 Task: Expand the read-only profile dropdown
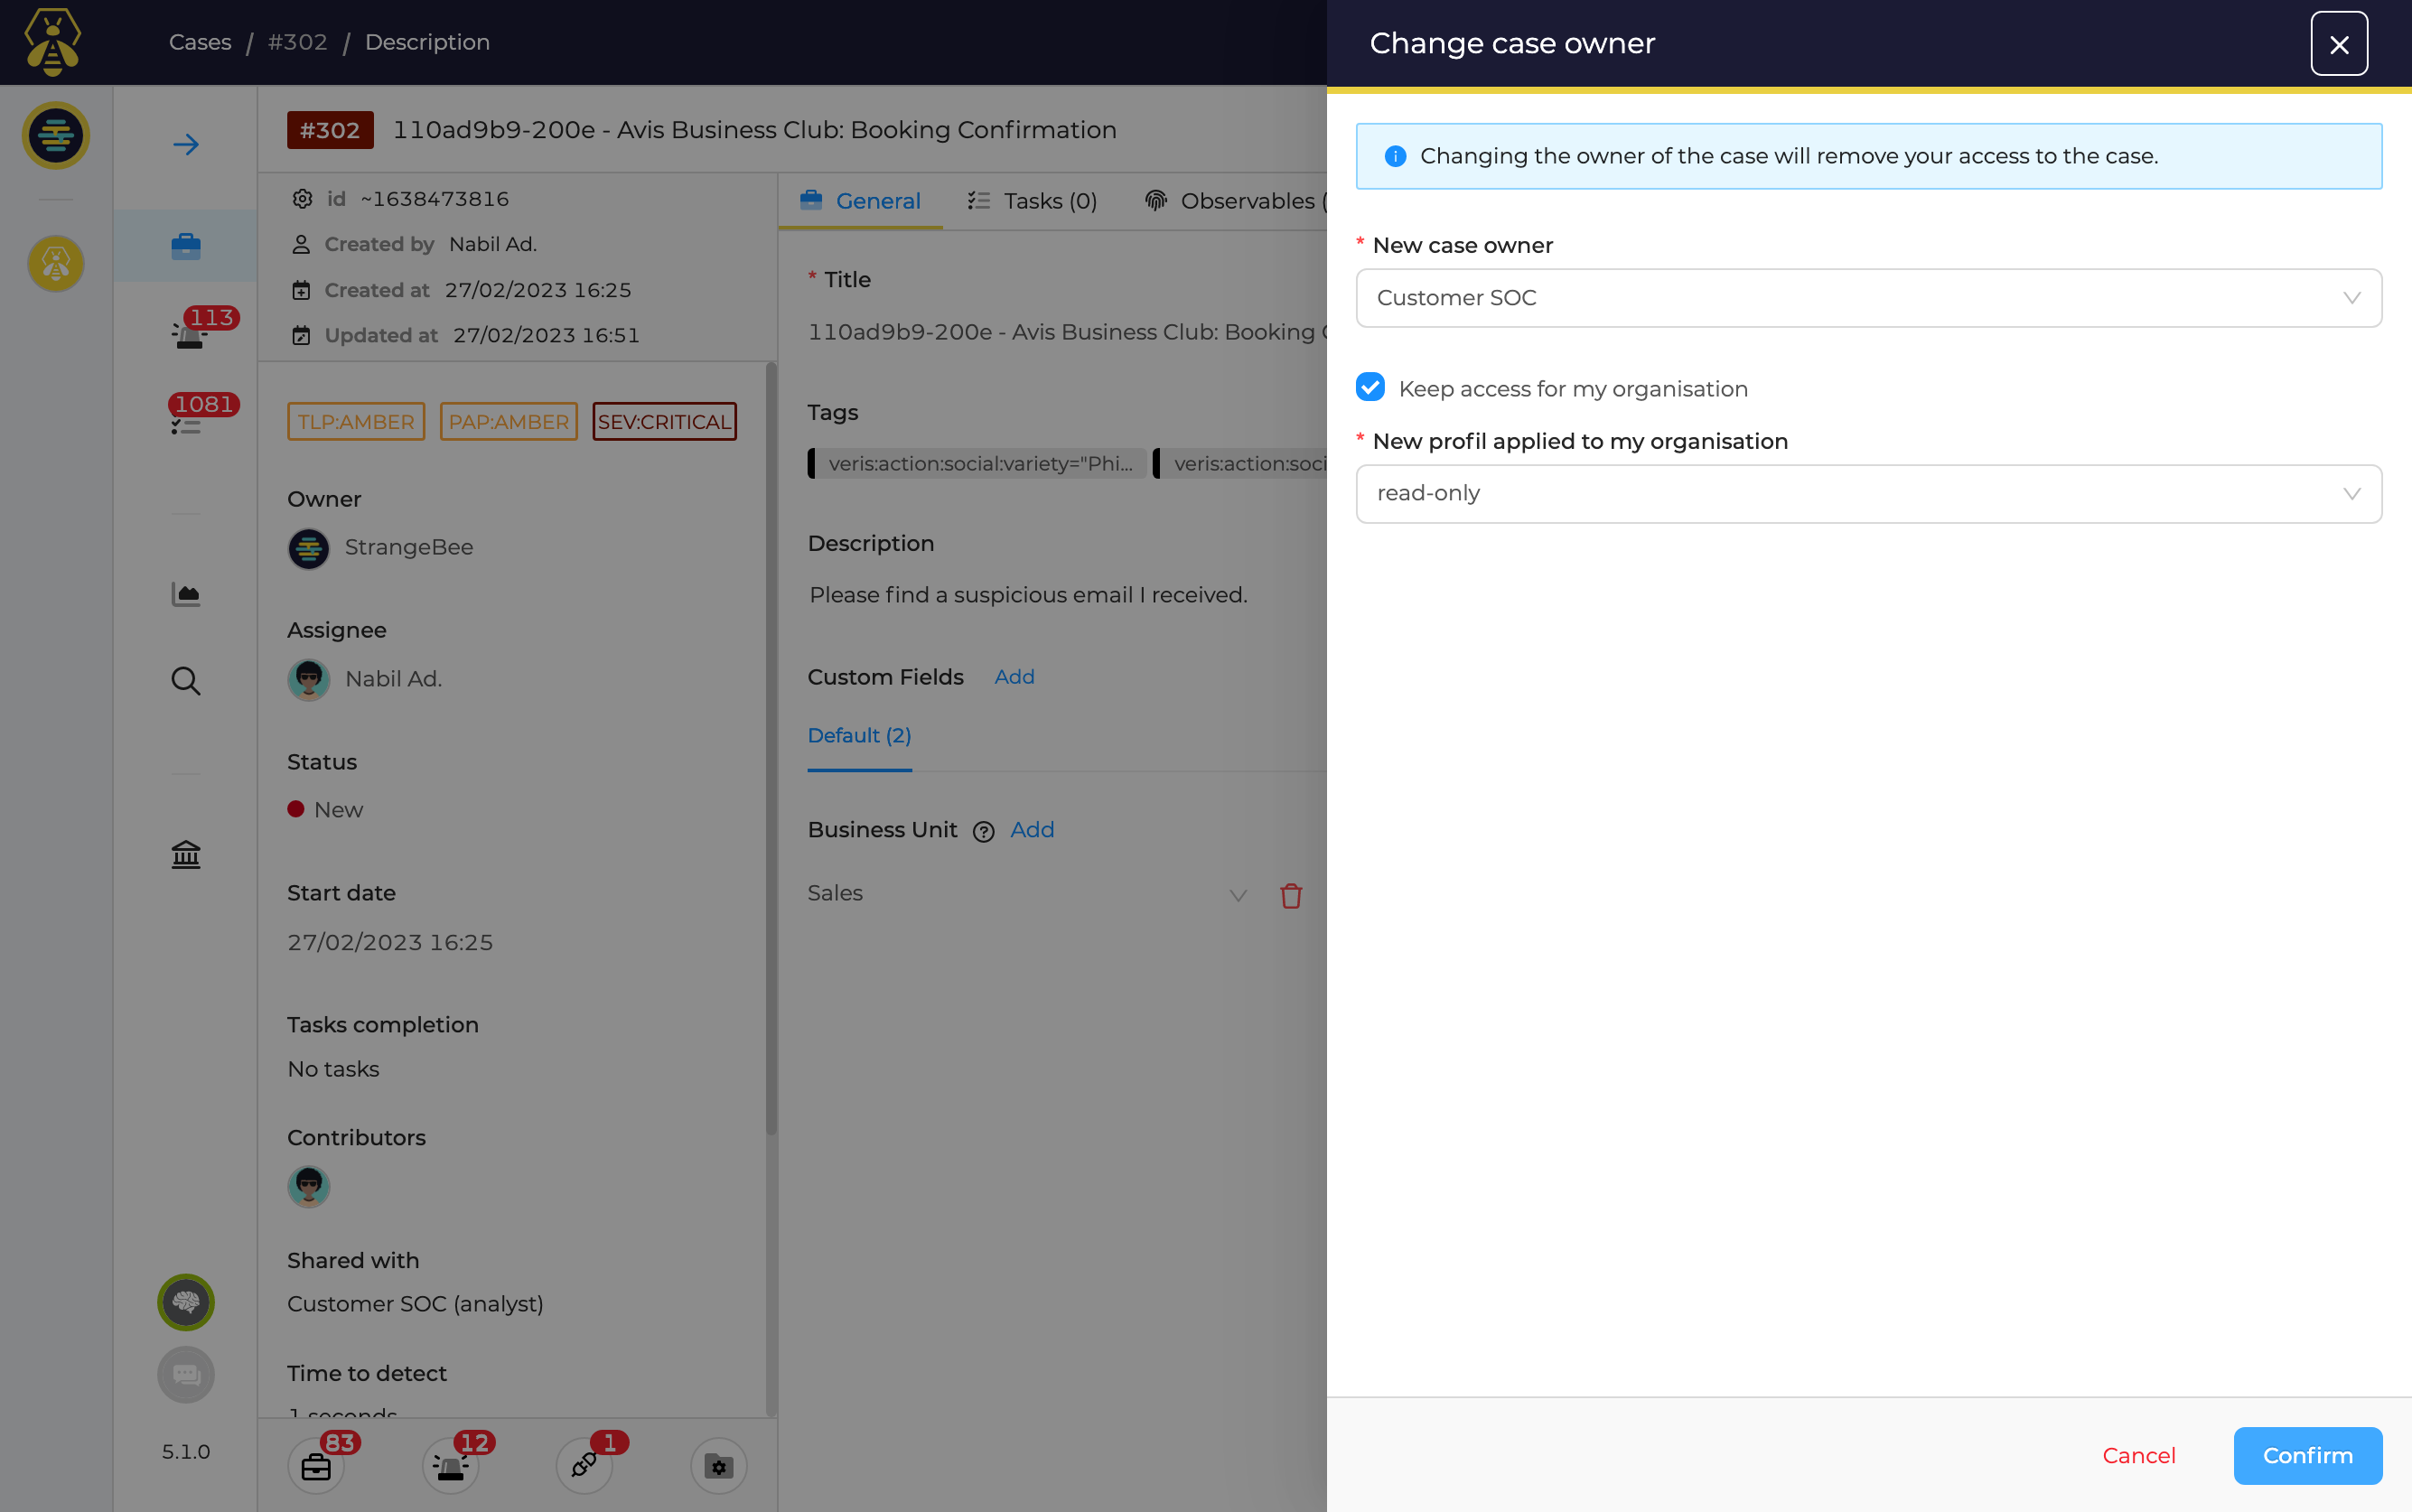click(x=1868, y=494)
